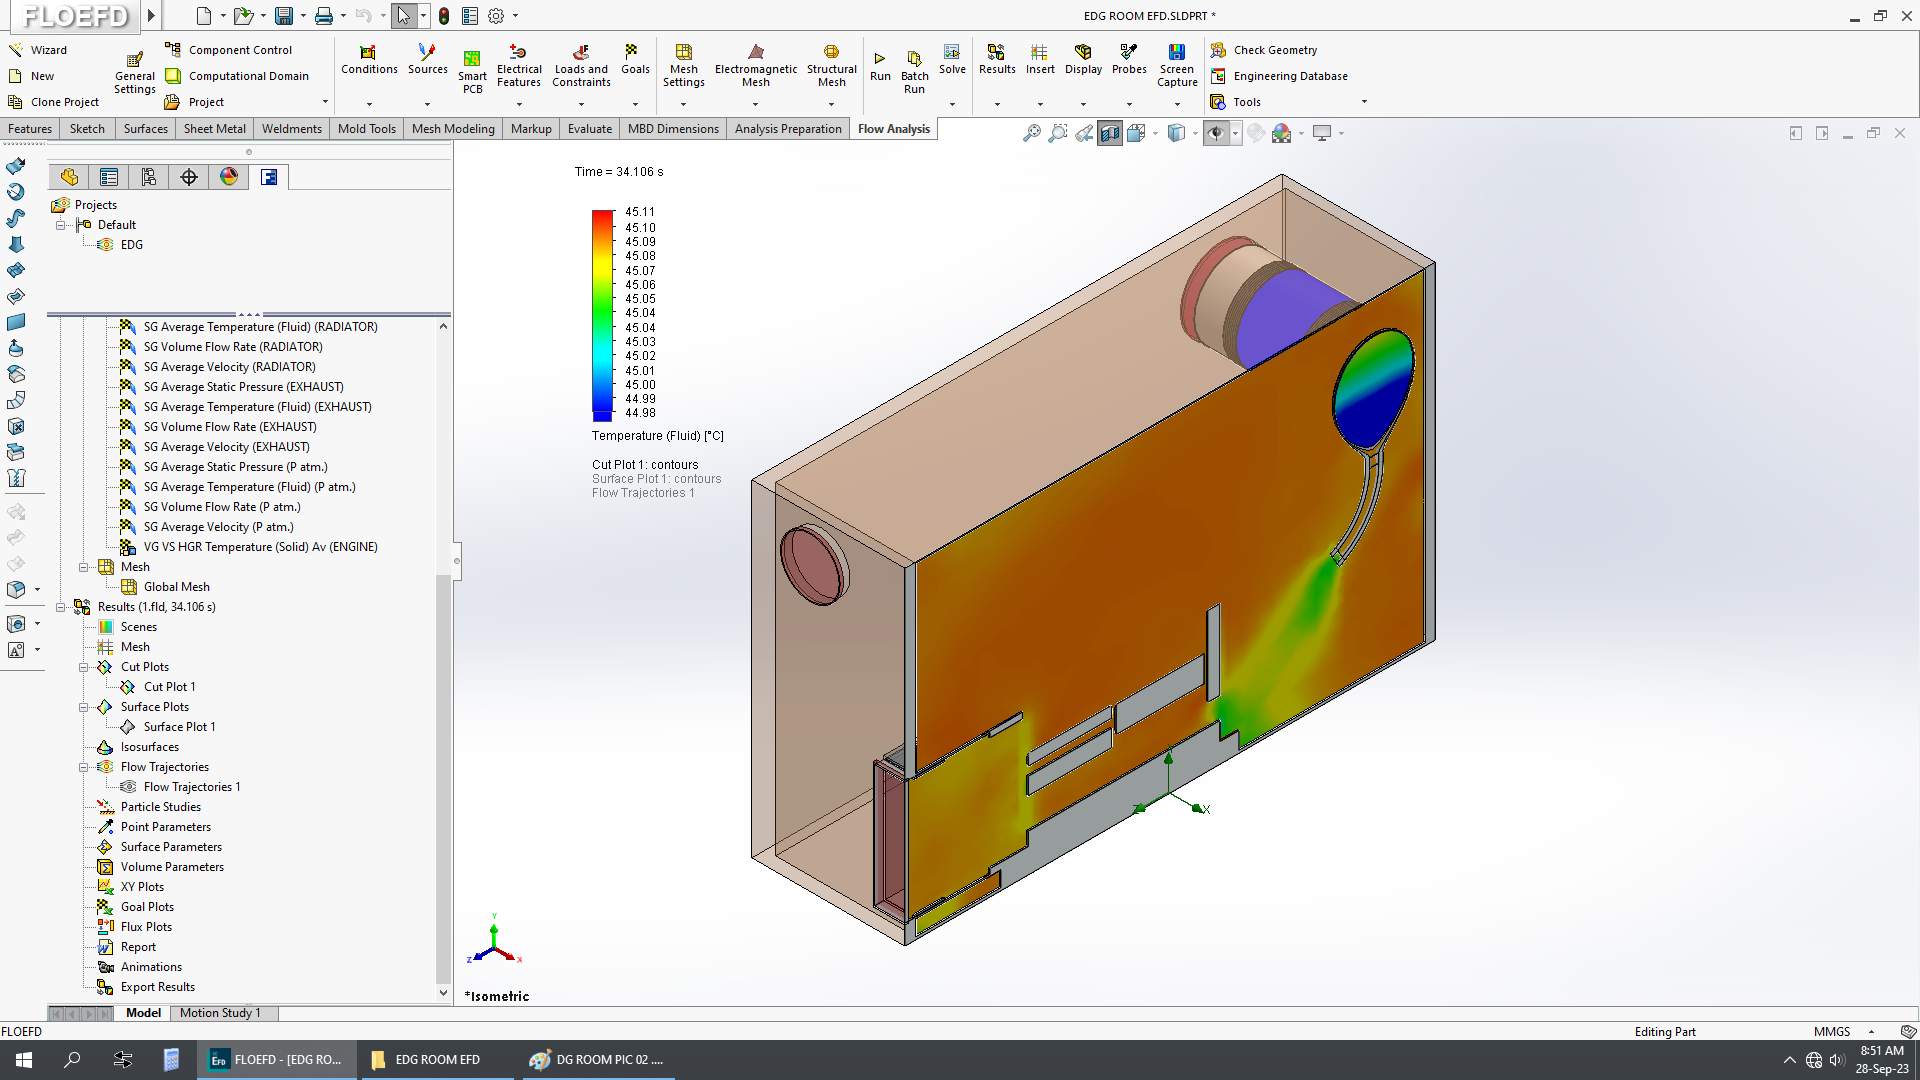Expand the Surface Plots tree node
Image resolution: width=1920 pixels, height=1080 pixels.
tap(83, 705)
